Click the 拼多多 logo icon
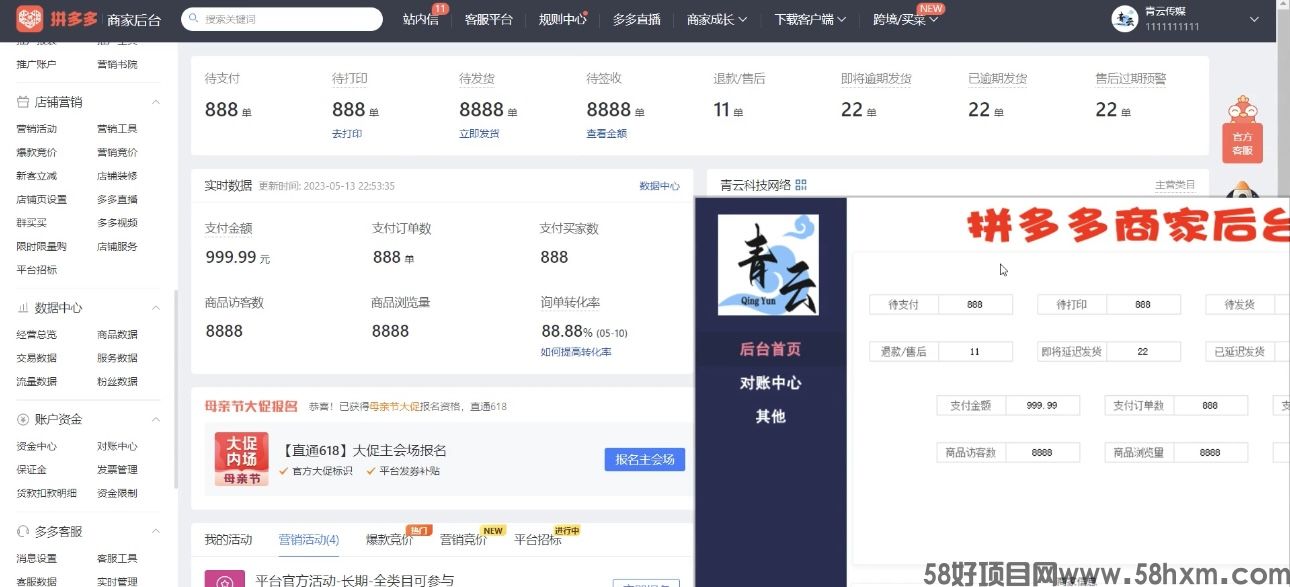Image resolution: width=1290 pixels, height=587 pixels. tap(30, 19)
